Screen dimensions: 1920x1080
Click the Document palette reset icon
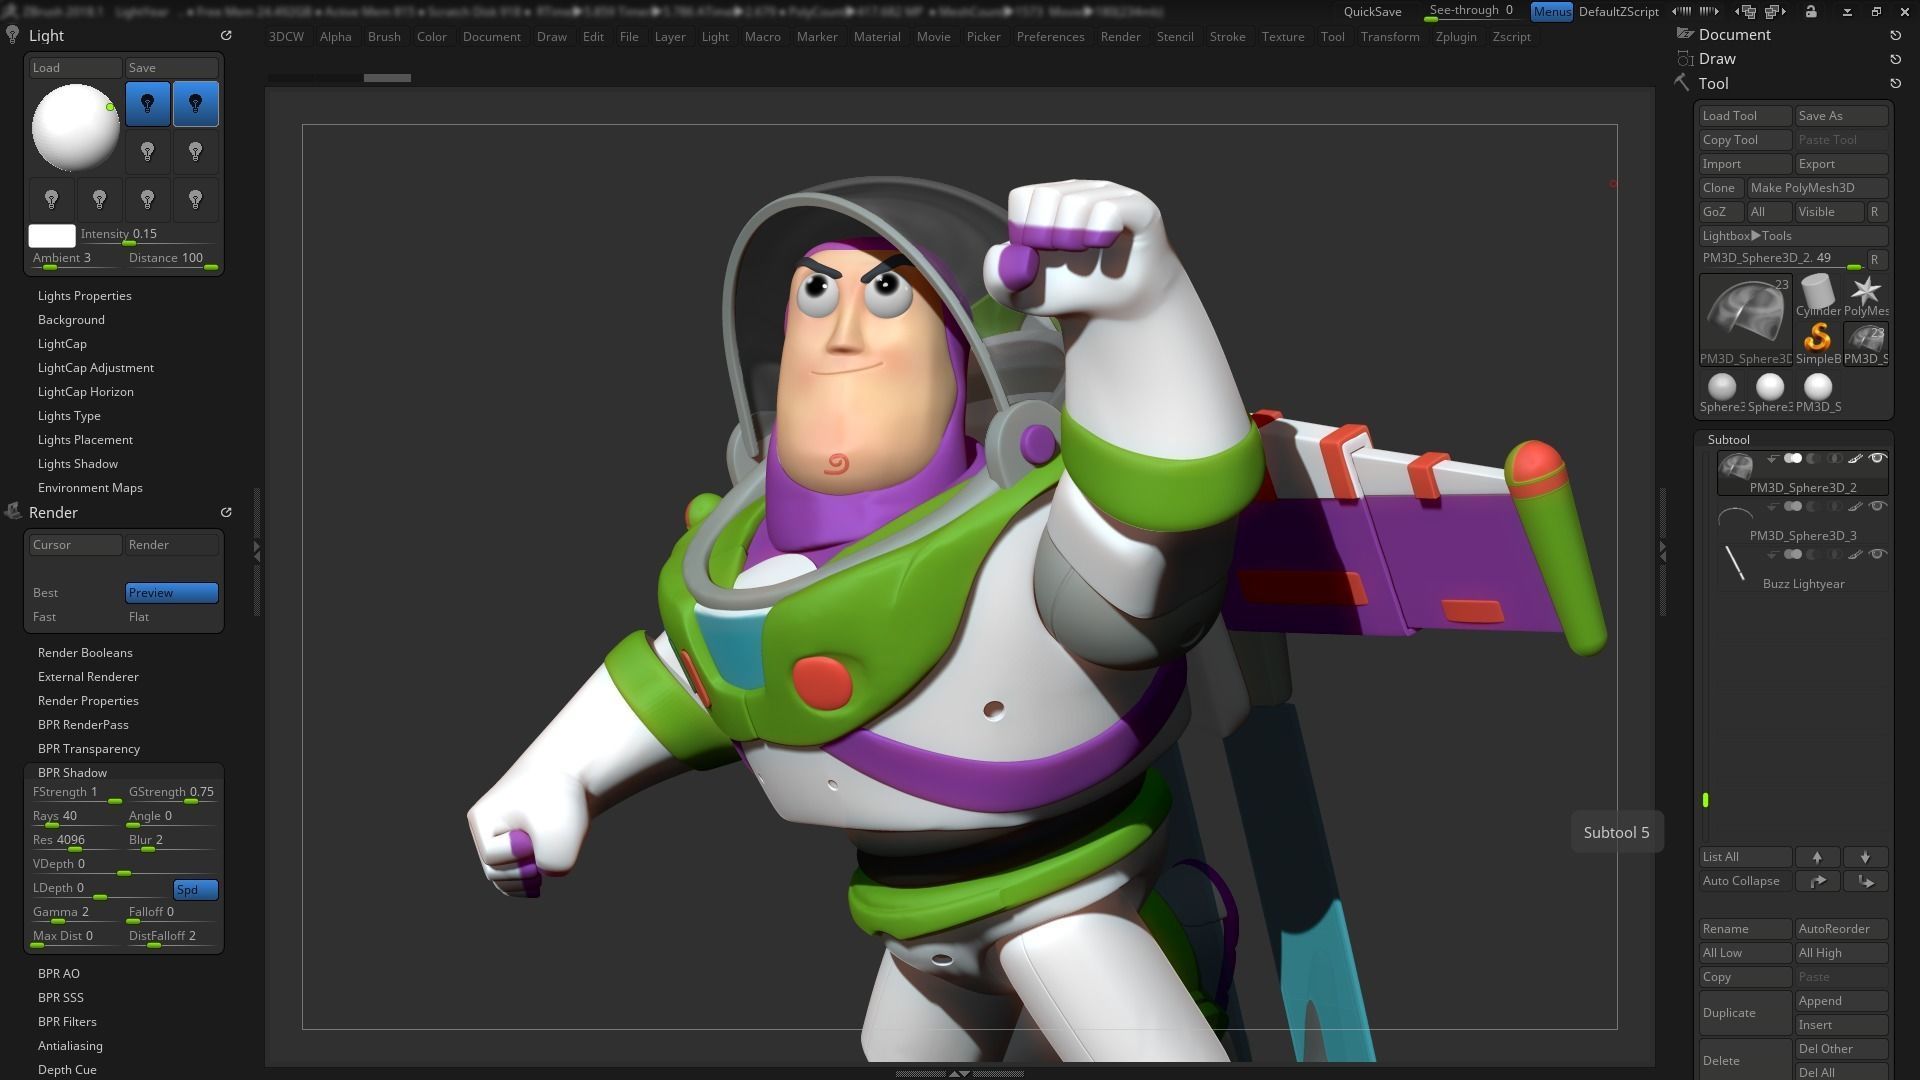click(1895, 35)
